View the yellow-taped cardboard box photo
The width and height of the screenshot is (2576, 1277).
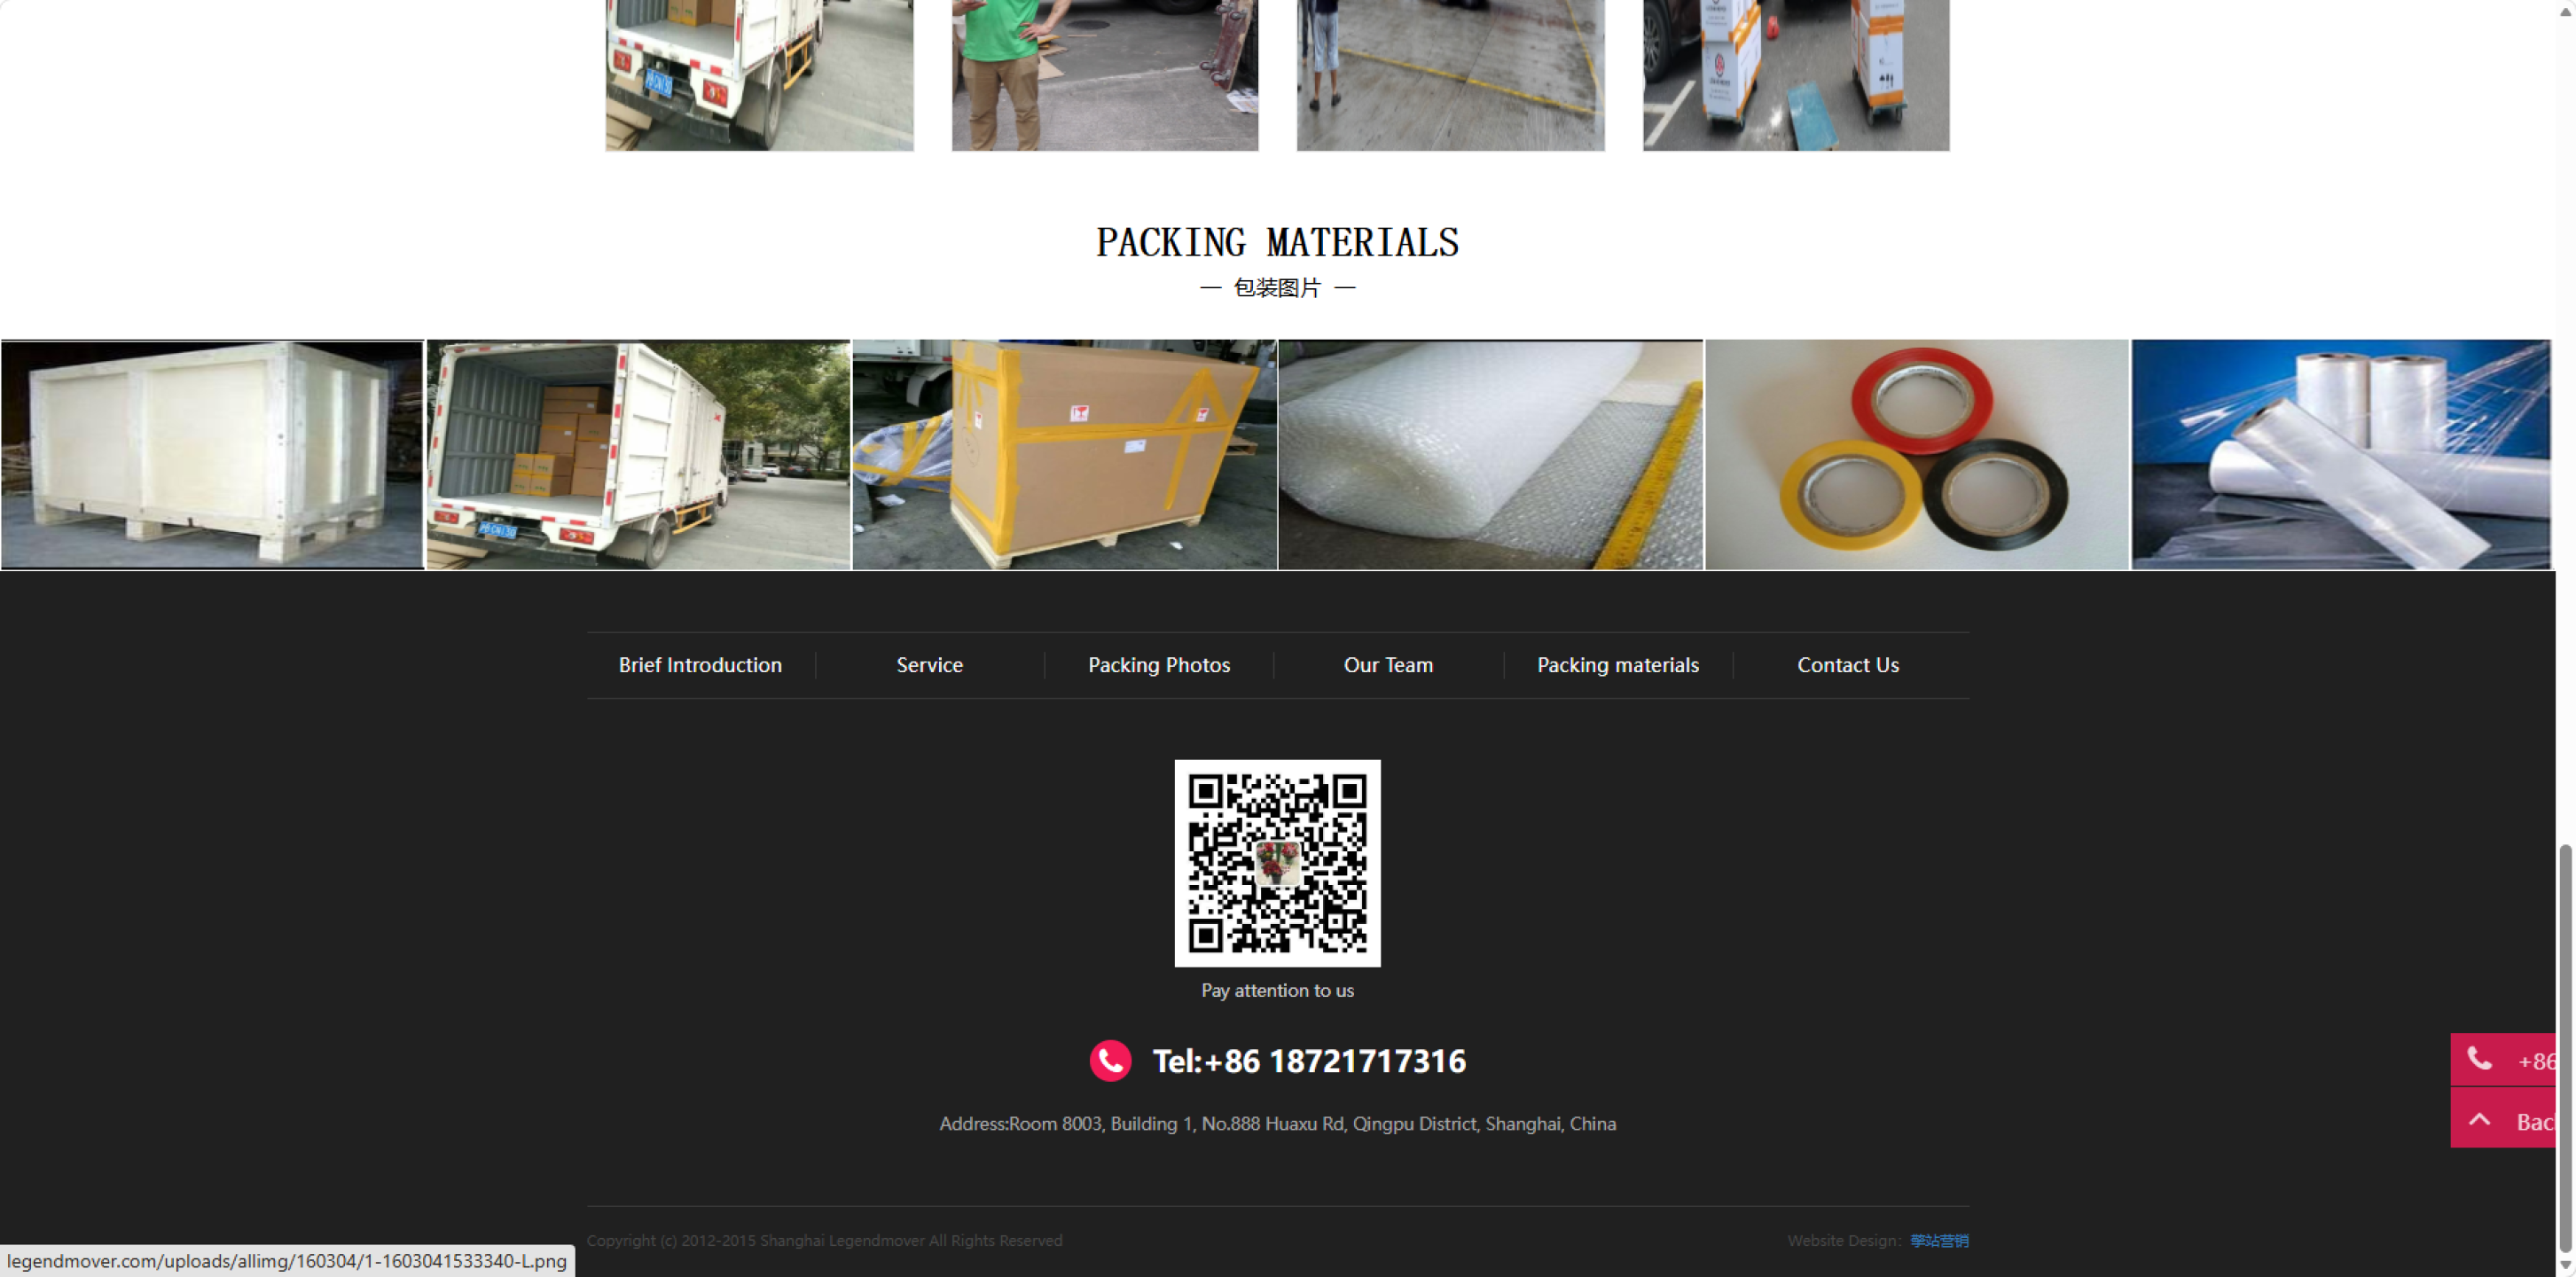(x=1064, y=455)
